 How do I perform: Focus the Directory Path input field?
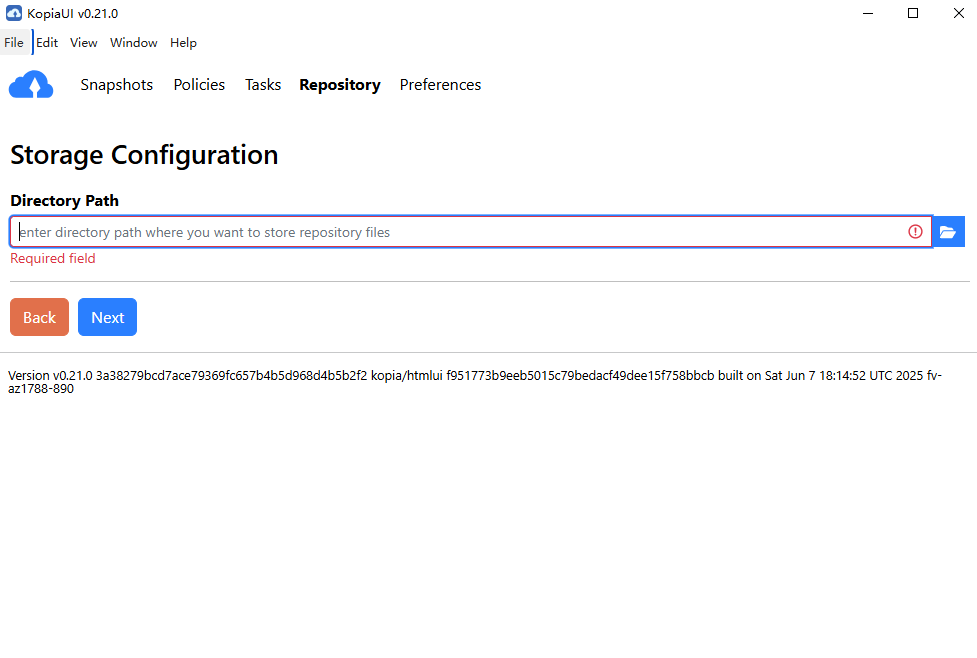pos(460,232)
